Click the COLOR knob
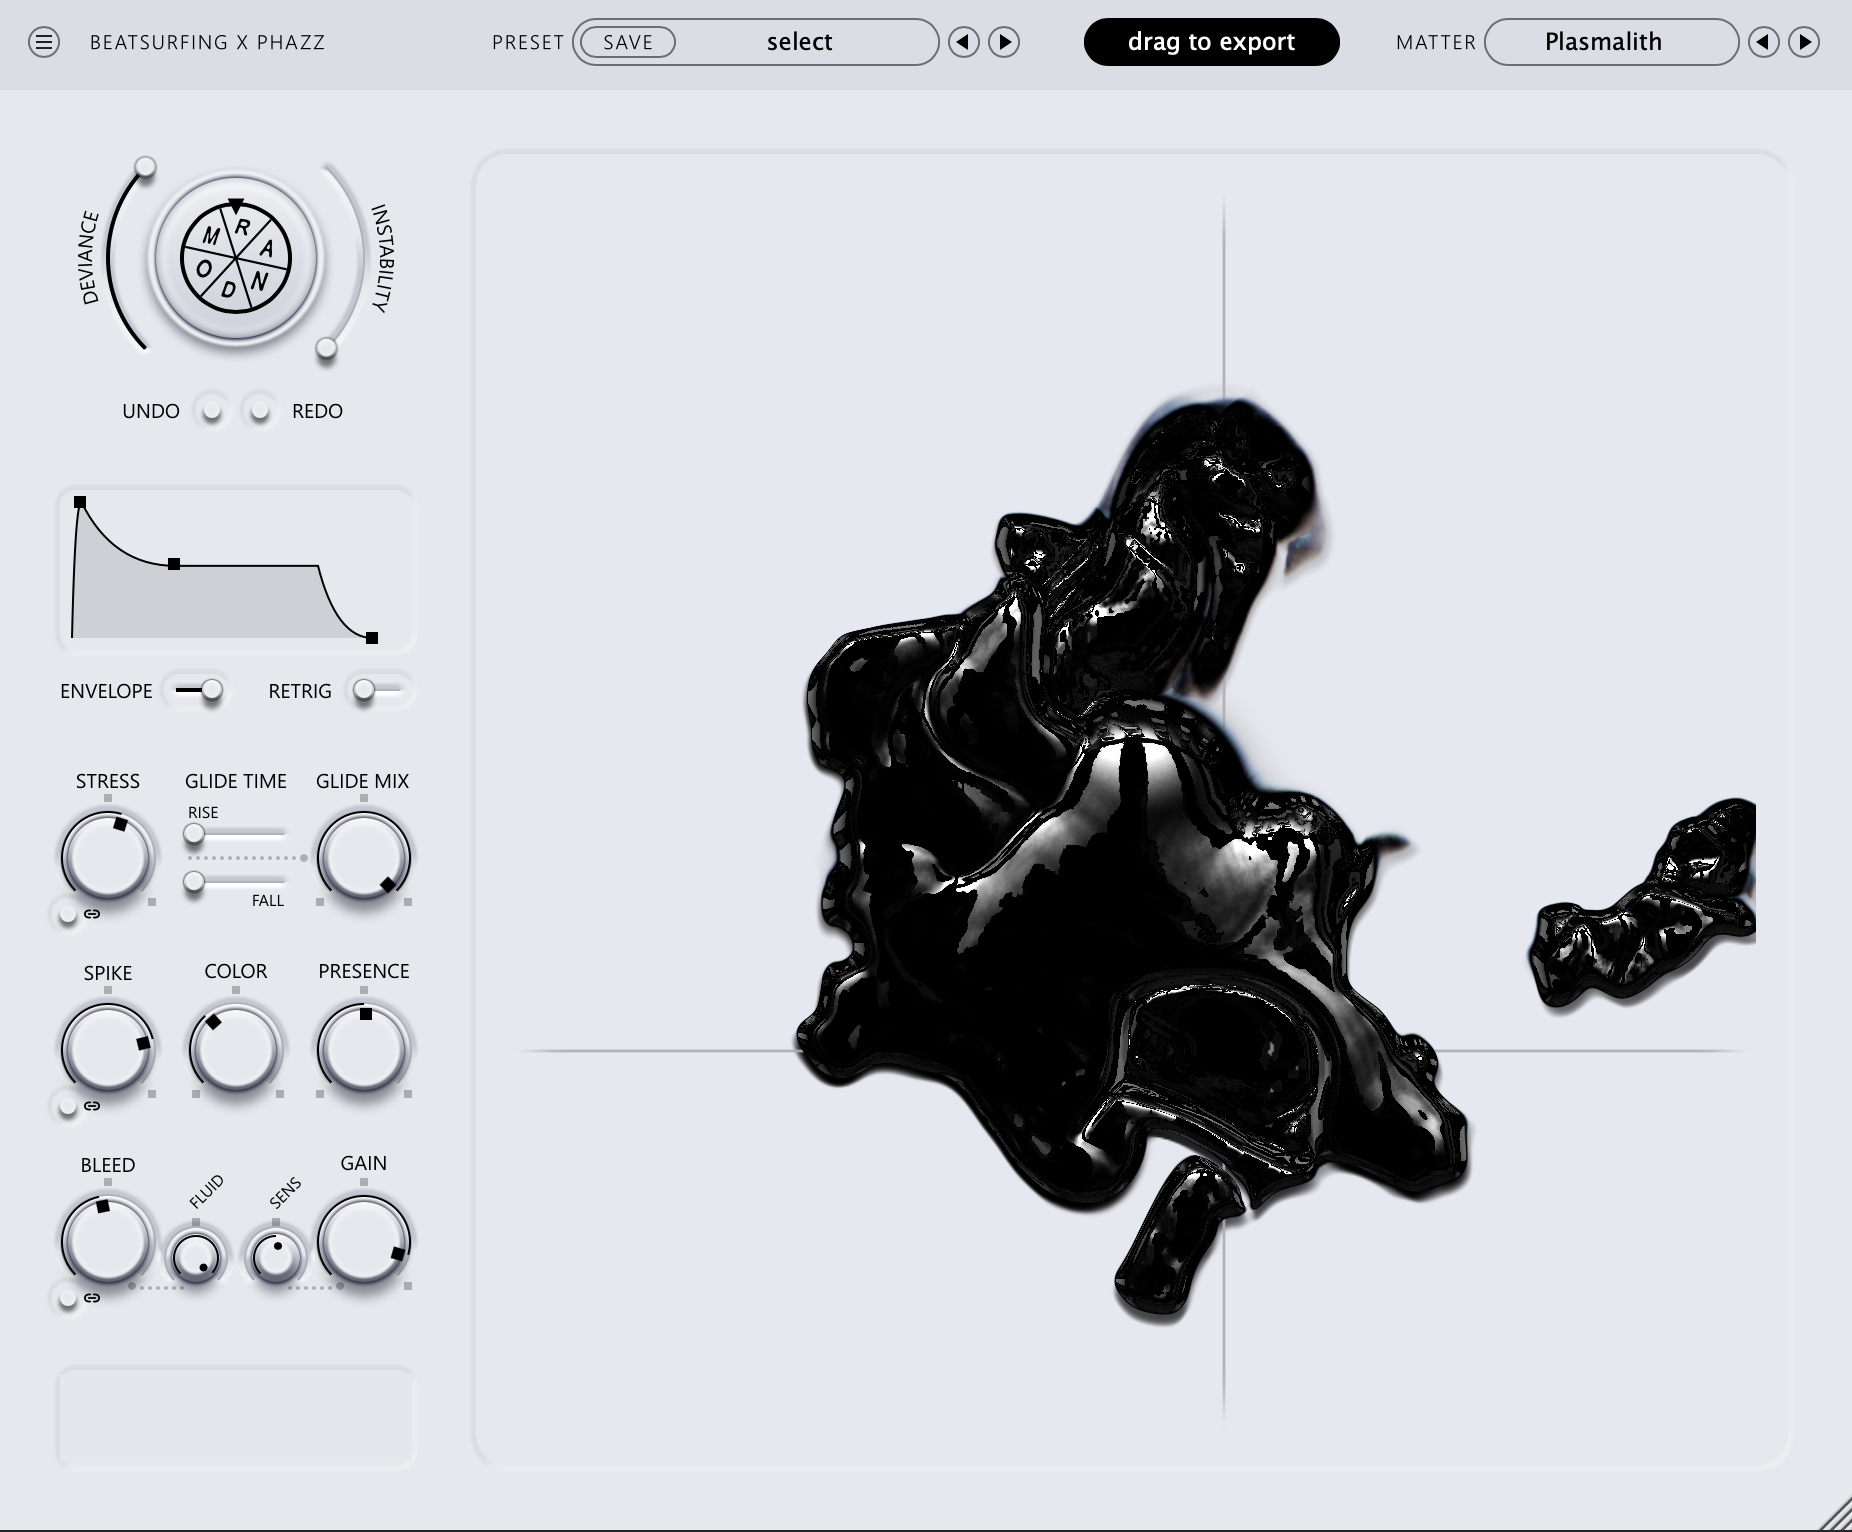1852x1532 pixels. point(235,1049)
